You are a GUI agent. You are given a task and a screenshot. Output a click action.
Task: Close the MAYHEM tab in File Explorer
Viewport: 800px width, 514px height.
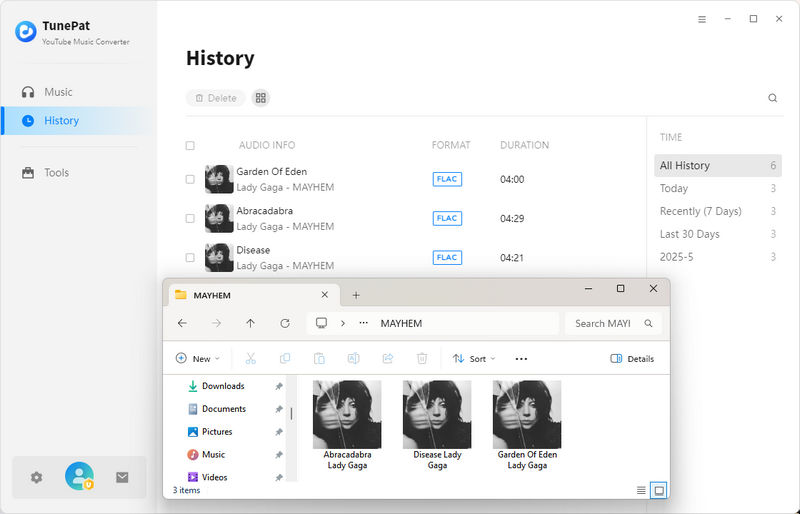click(x=324, y=295)
